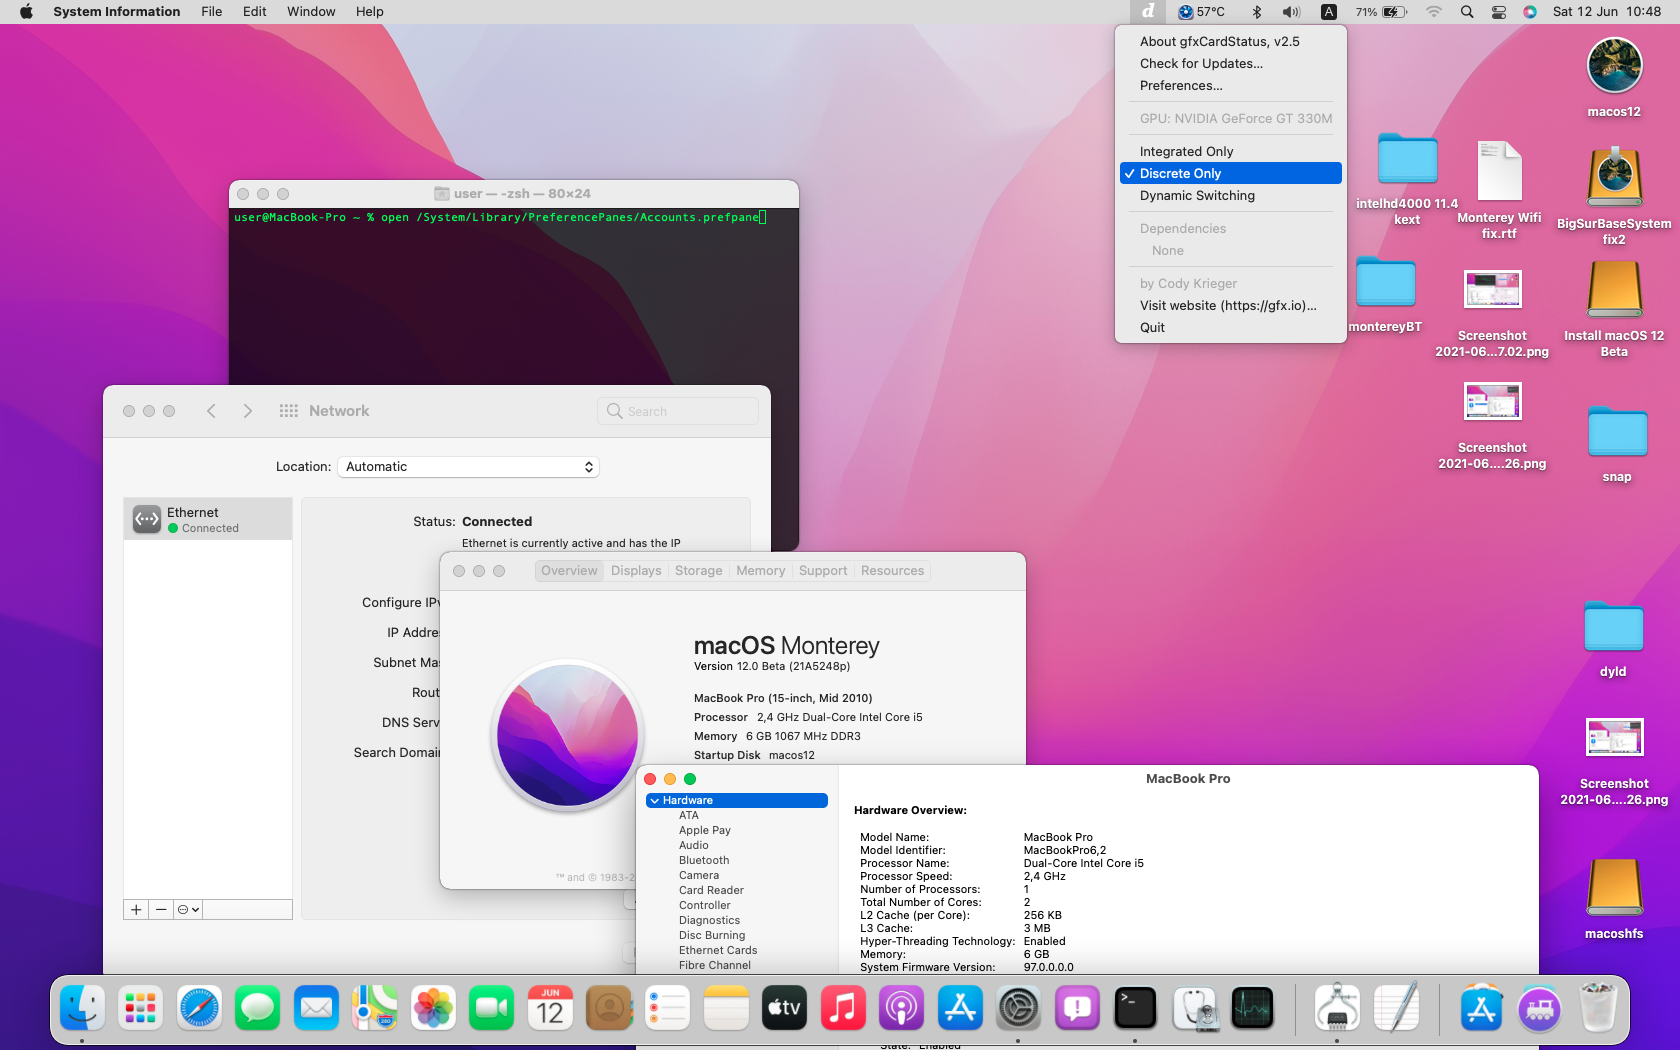Image resolution: width=1680 pixels, height=1050 pixels.
Task: Open gfxCardStatus icon in menu bar
Action: pos(1148,12)
